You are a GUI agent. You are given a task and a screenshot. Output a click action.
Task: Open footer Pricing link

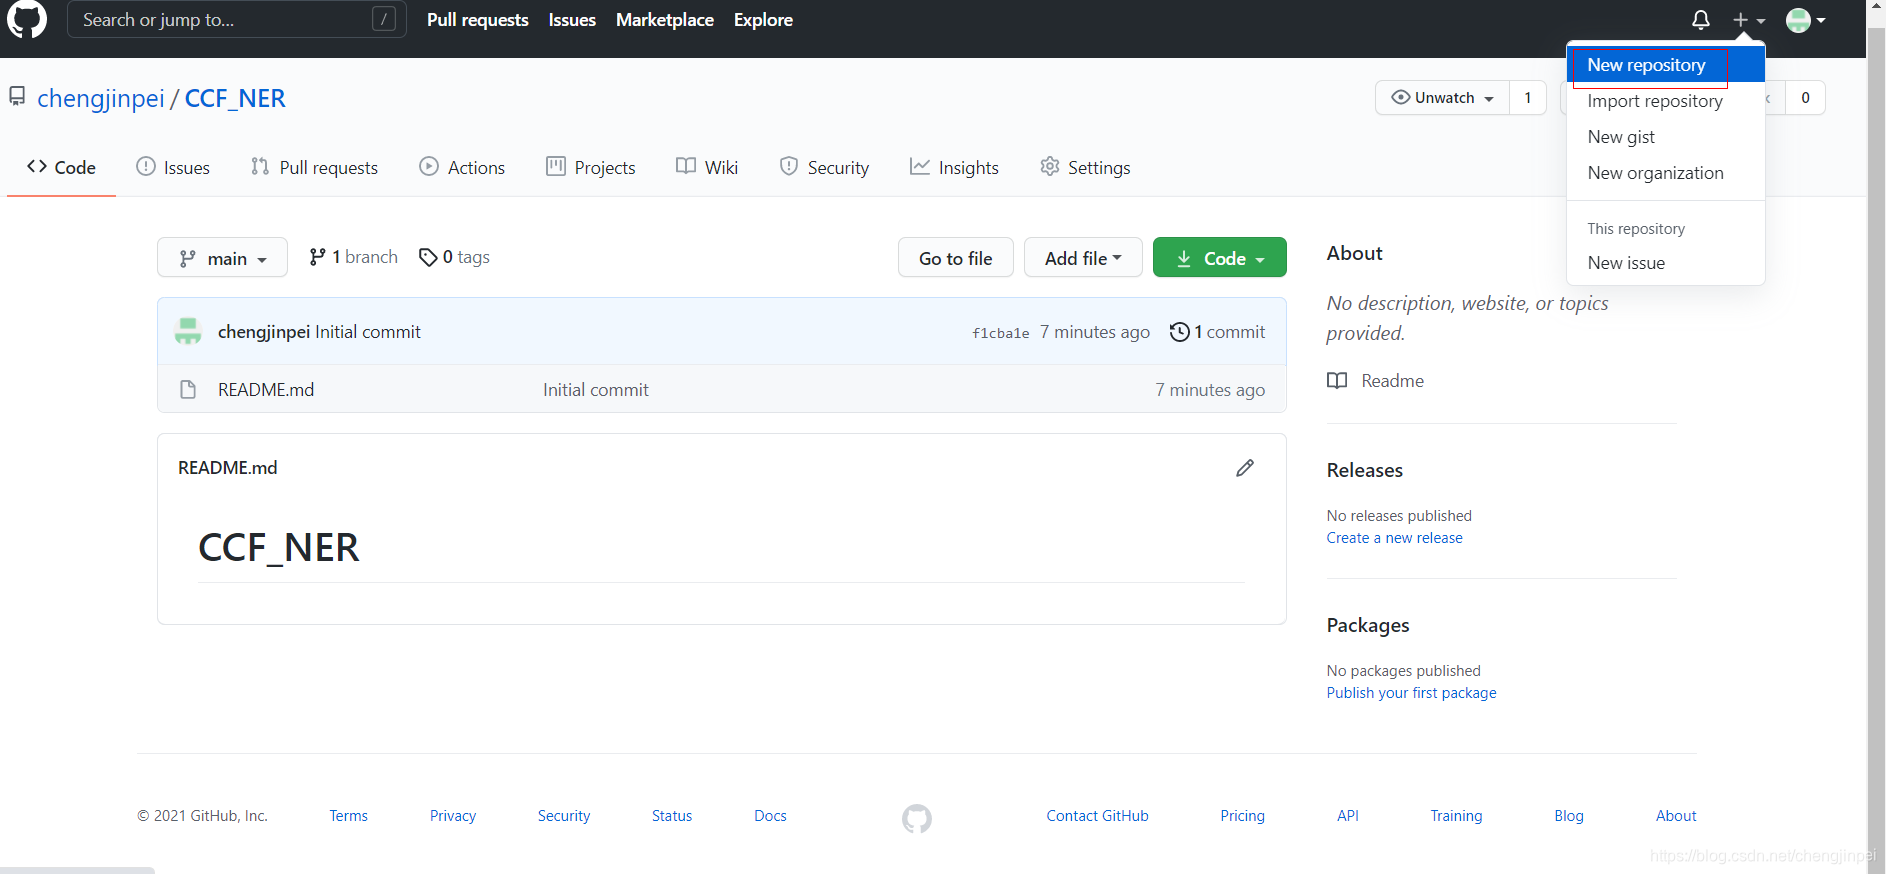pos(1242,816)
